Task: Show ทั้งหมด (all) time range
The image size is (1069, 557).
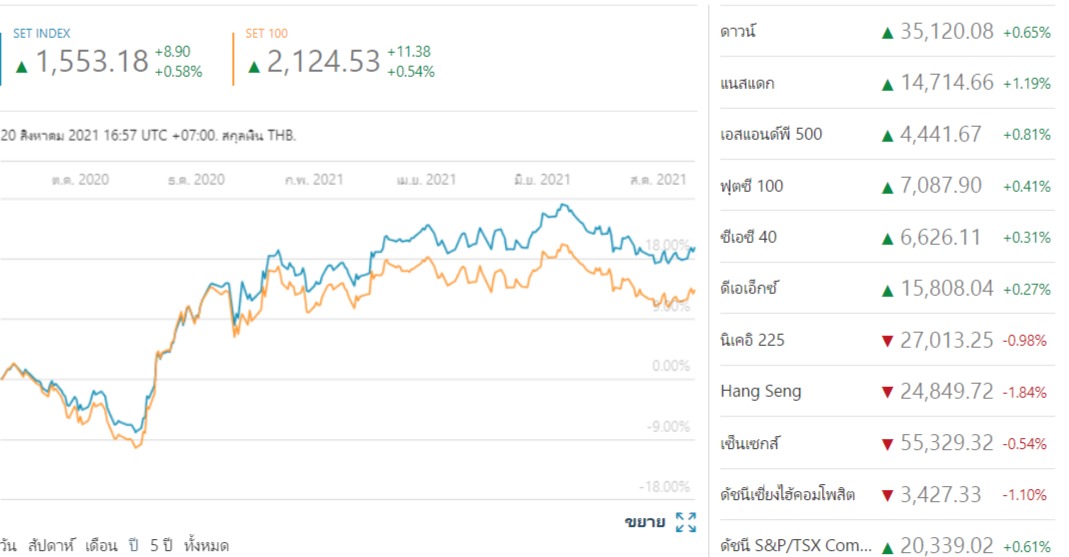Action: [x=207, y=546]
